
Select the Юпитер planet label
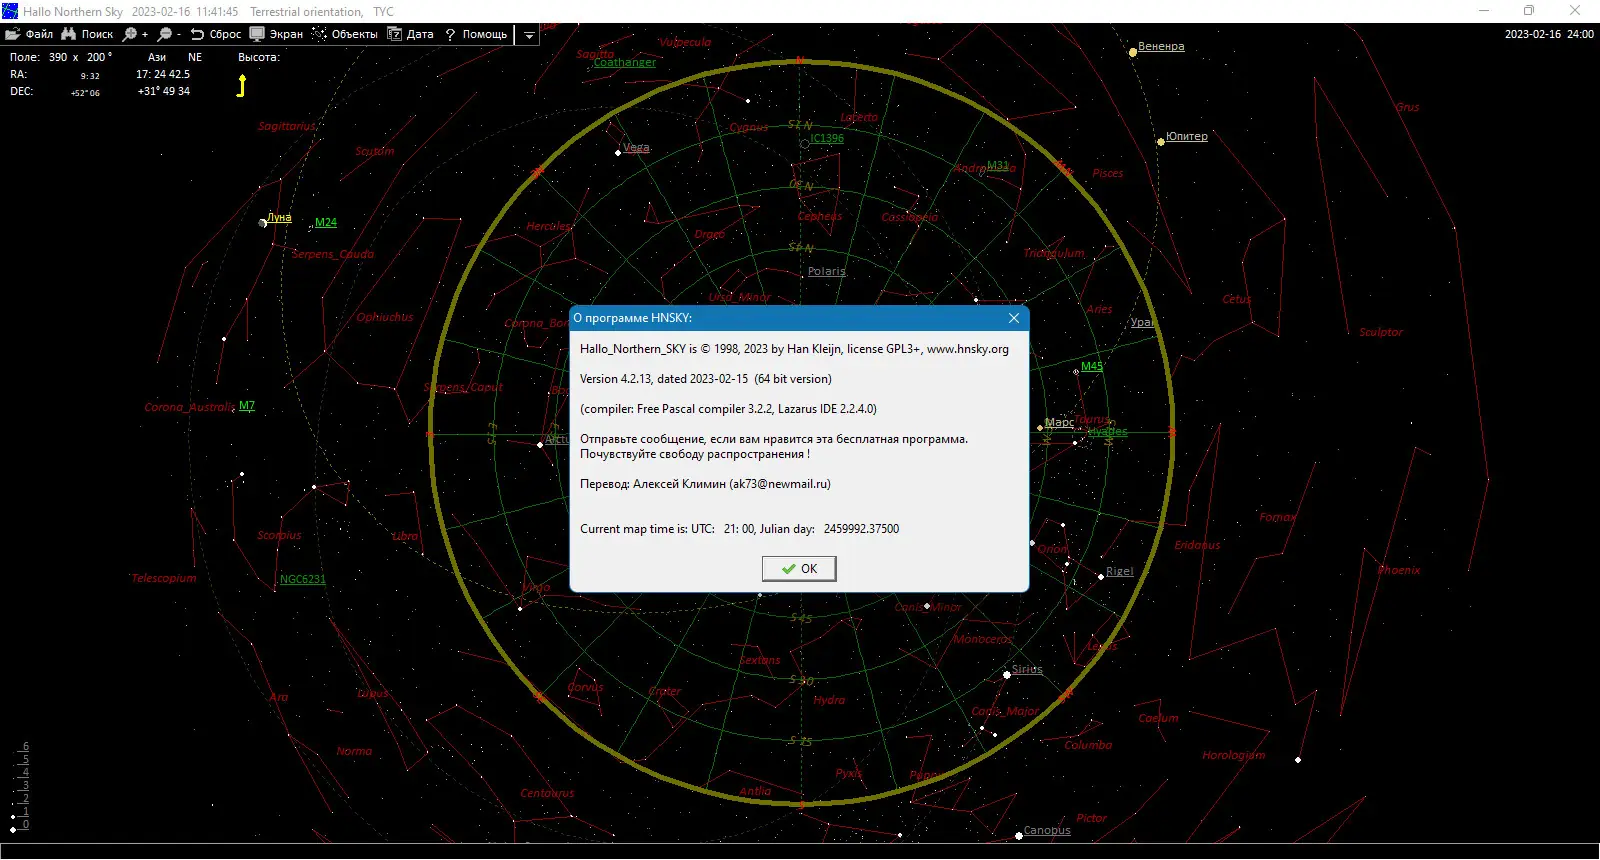tap(1187, 137)
